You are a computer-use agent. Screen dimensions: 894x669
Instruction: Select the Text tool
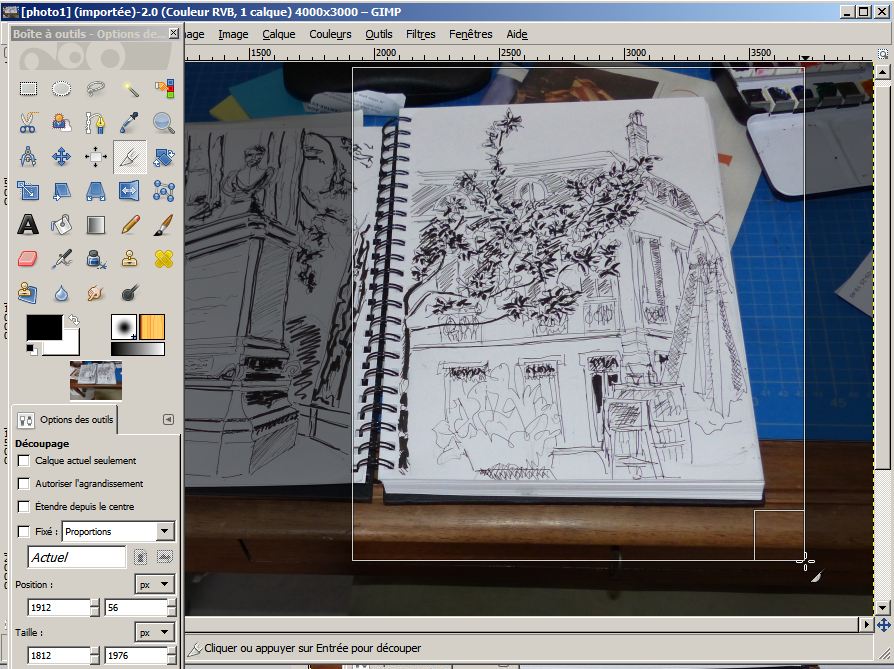28,225
